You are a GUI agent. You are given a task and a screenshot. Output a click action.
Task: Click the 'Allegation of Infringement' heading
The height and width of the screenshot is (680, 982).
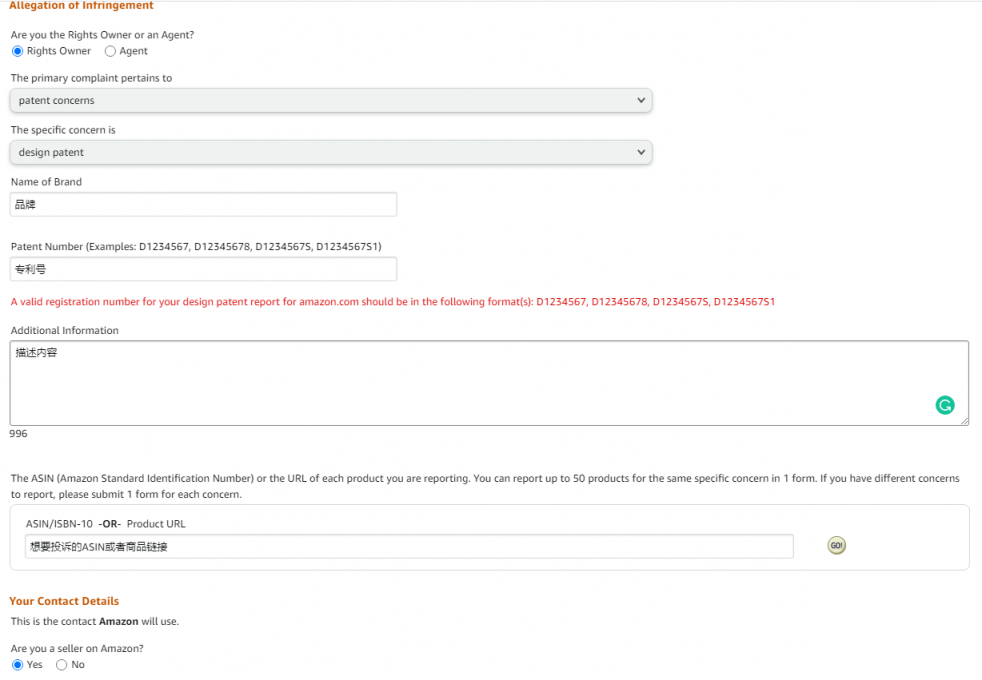(x=81, y=6)
